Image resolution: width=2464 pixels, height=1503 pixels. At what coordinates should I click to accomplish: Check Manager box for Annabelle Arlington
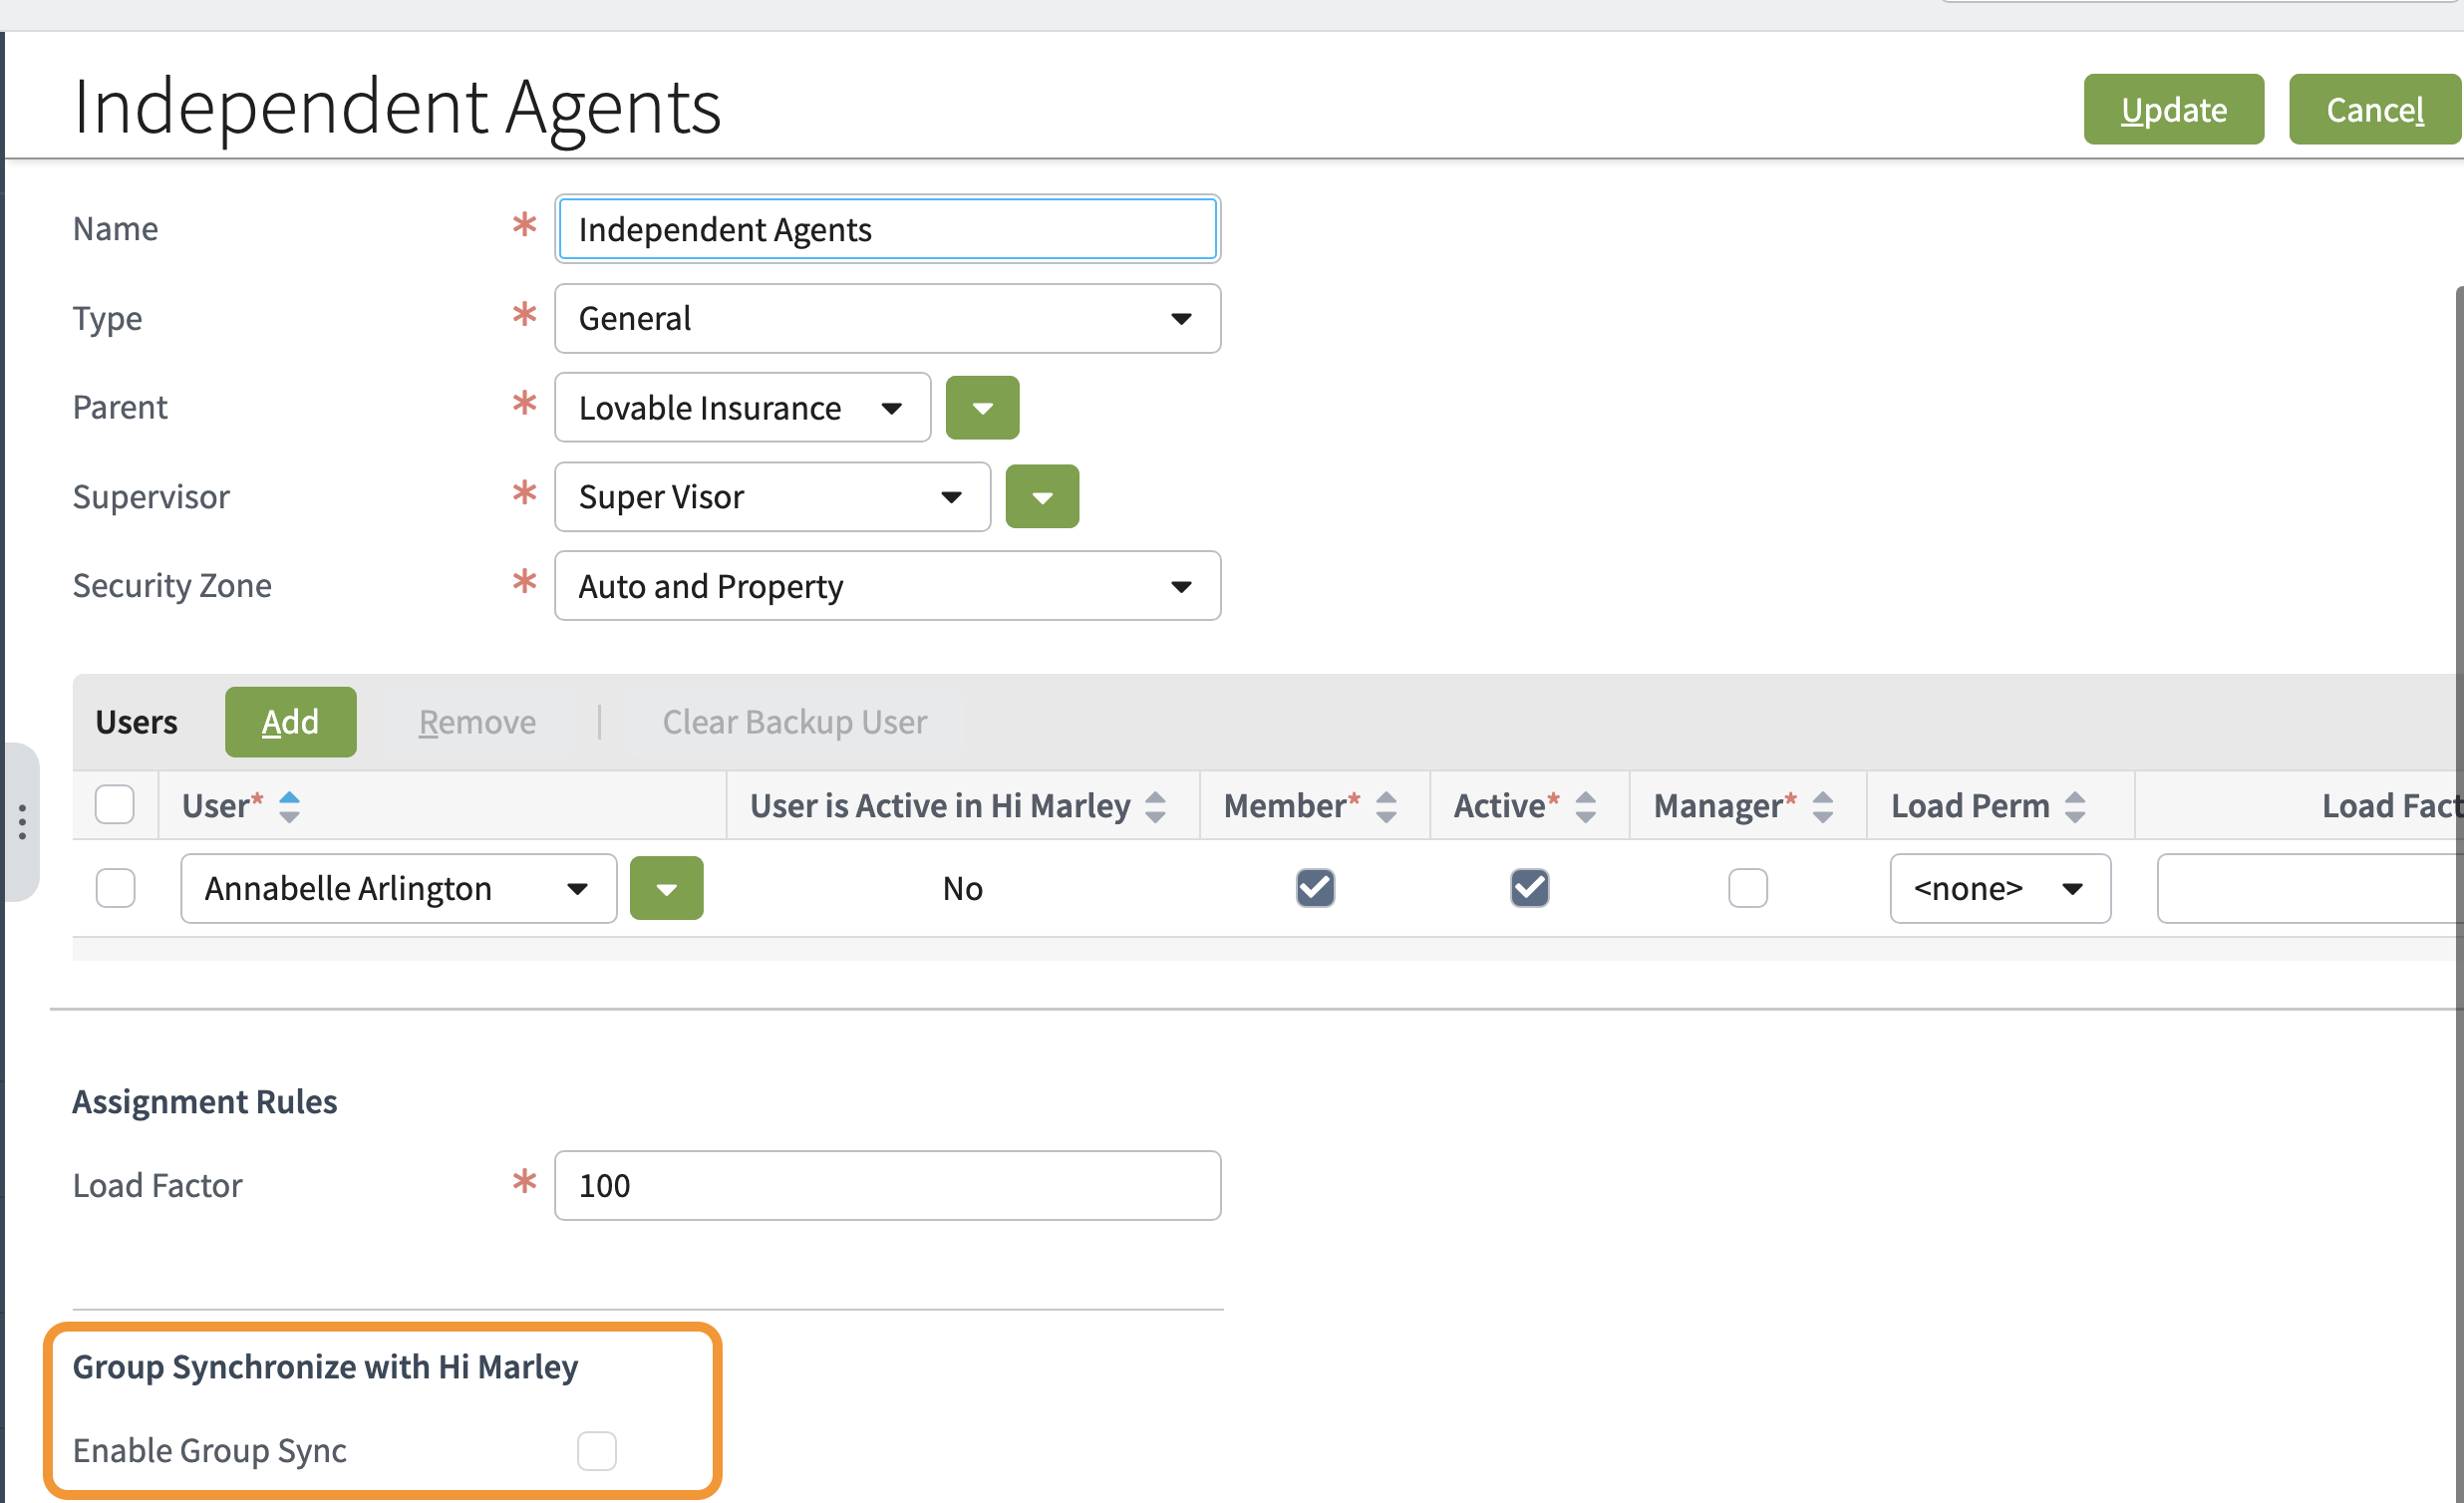coord(1747,888)
